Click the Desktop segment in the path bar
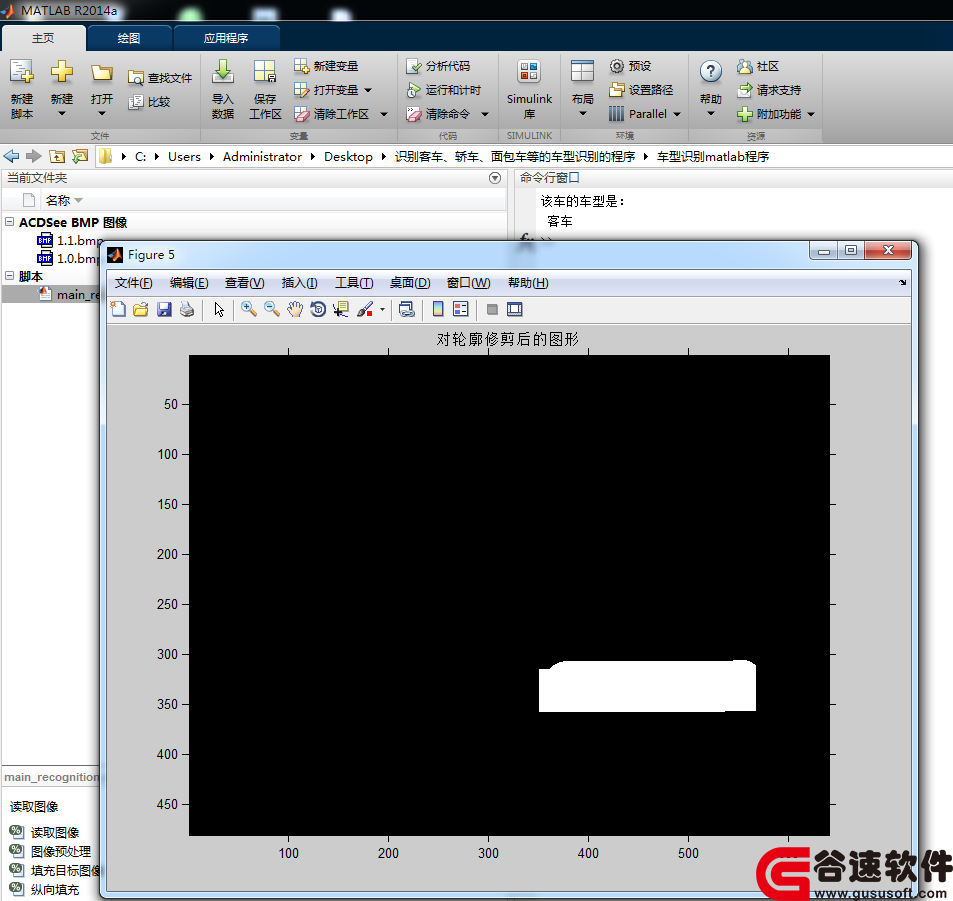This screenshot has height=901, width=953. point(348,157)
